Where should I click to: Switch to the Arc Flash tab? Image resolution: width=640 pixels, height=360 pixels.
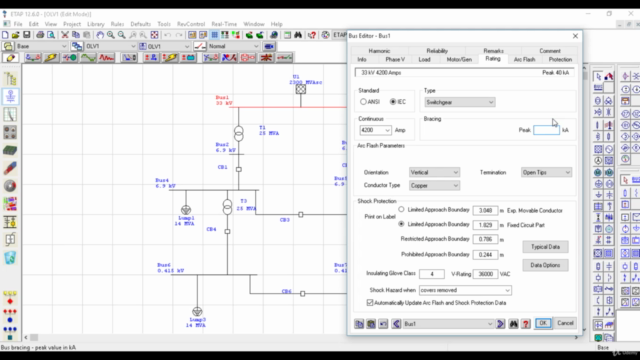tap(524, 60)
